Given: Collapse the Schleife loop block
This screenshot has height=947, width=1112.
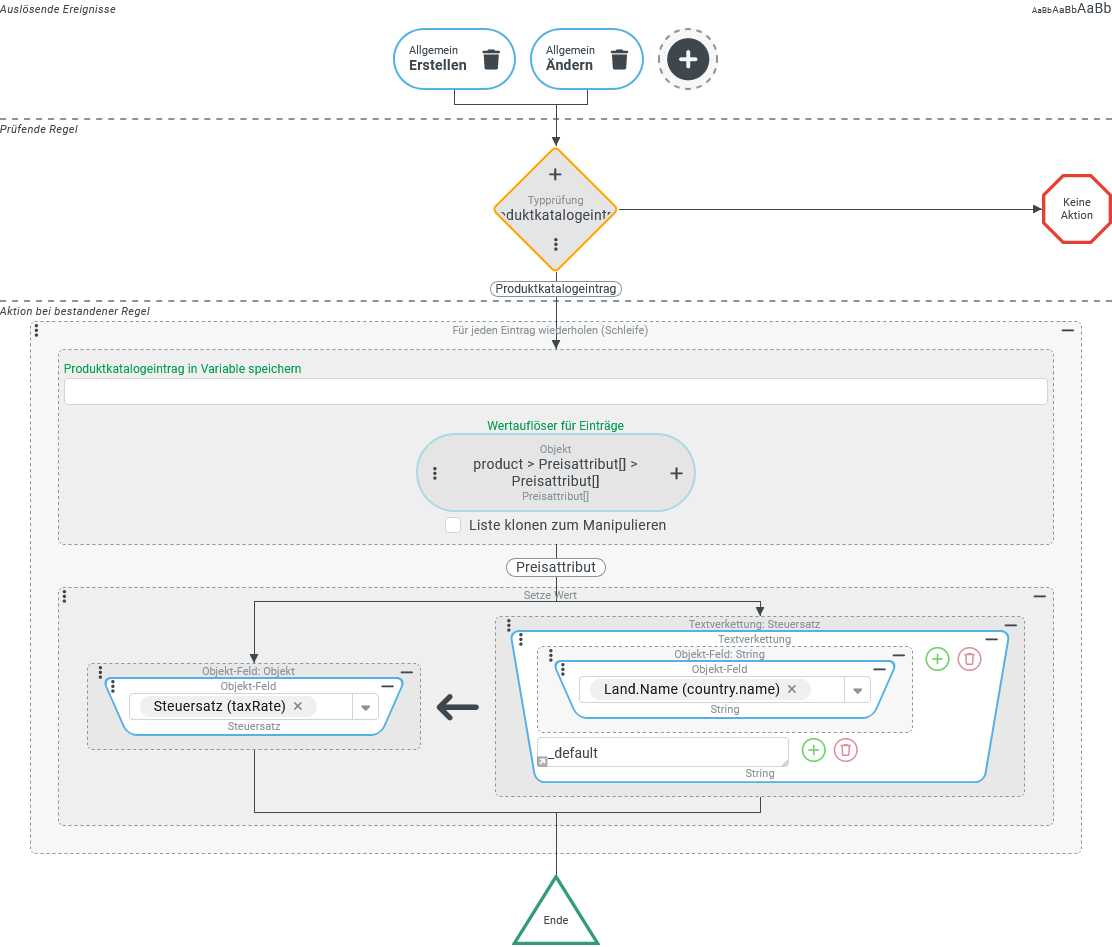Looking at the screenshot, I should [1067, 329].
